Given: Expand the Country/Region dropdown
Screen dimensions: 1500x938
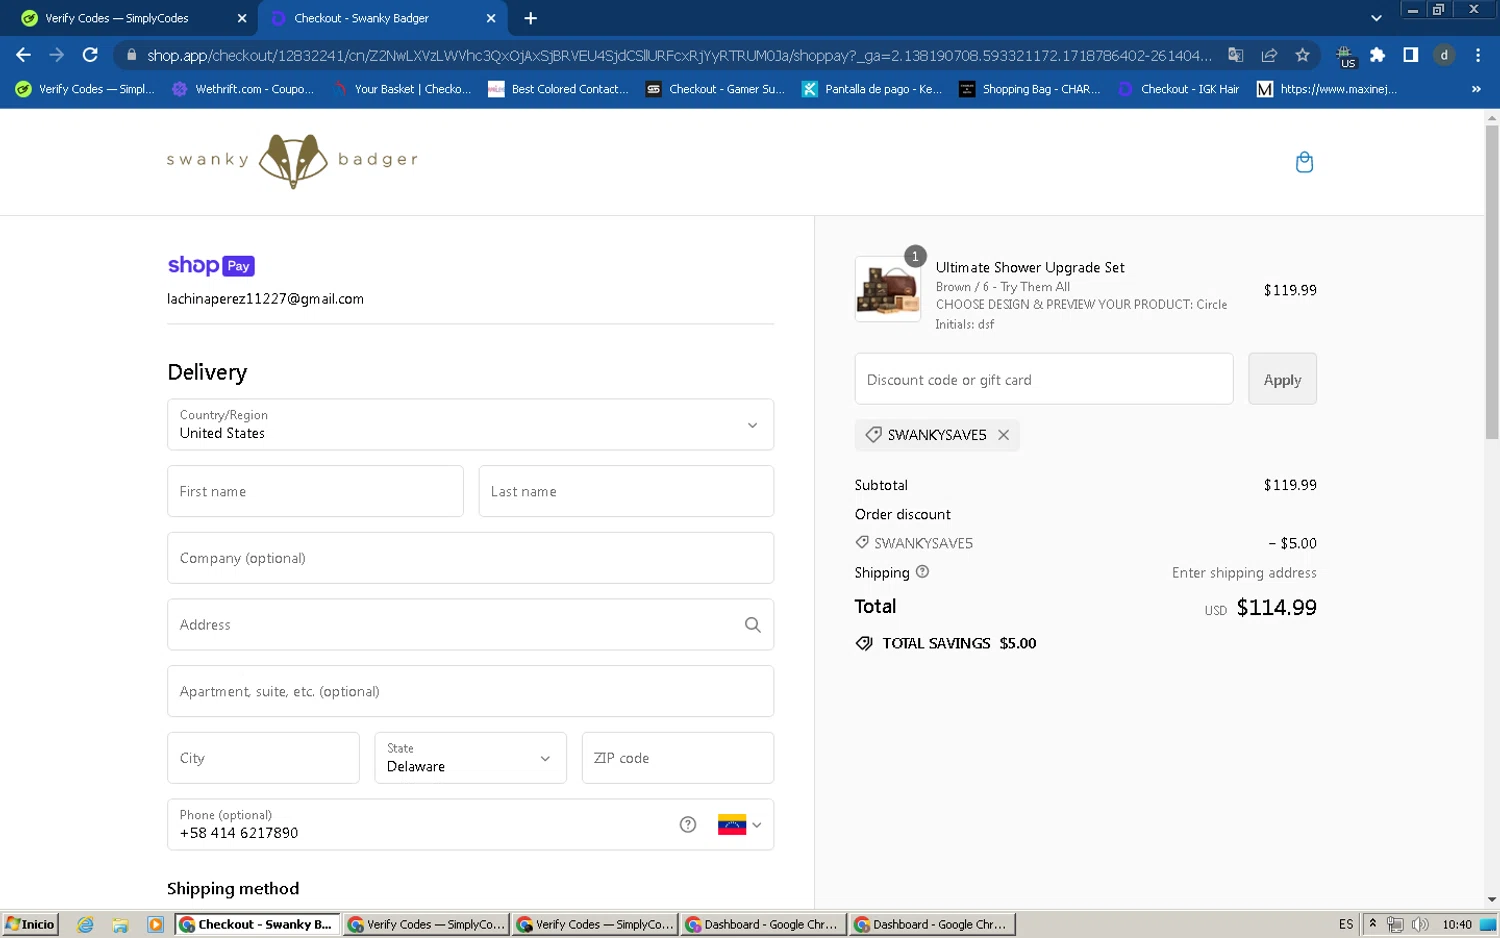Looking at the screenshot, I should click(x=470, y=425).
